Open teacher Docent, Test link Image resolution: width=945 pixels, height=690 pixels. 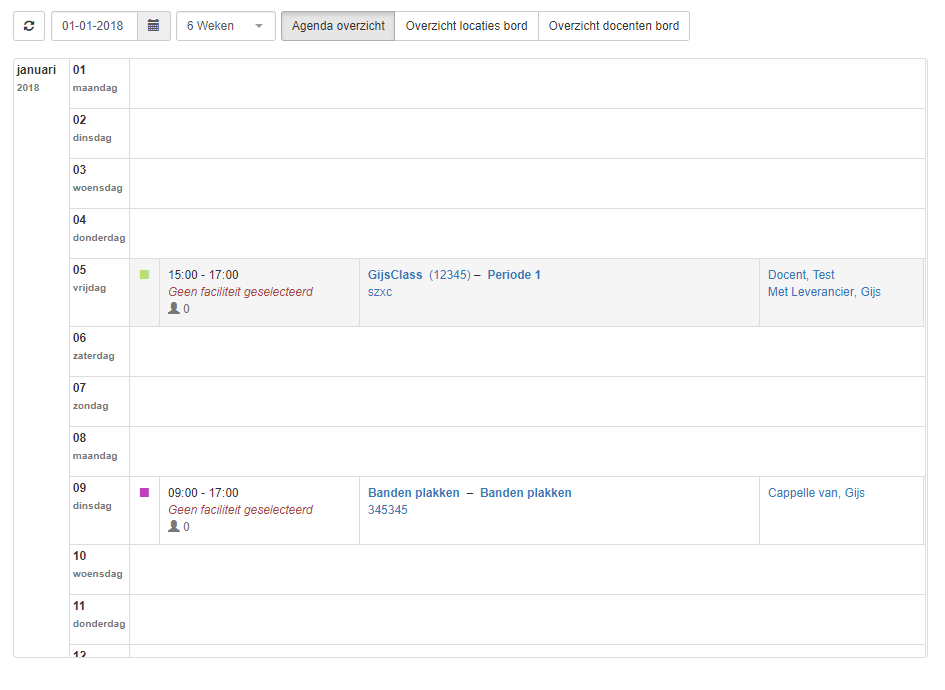click(801, 275)
